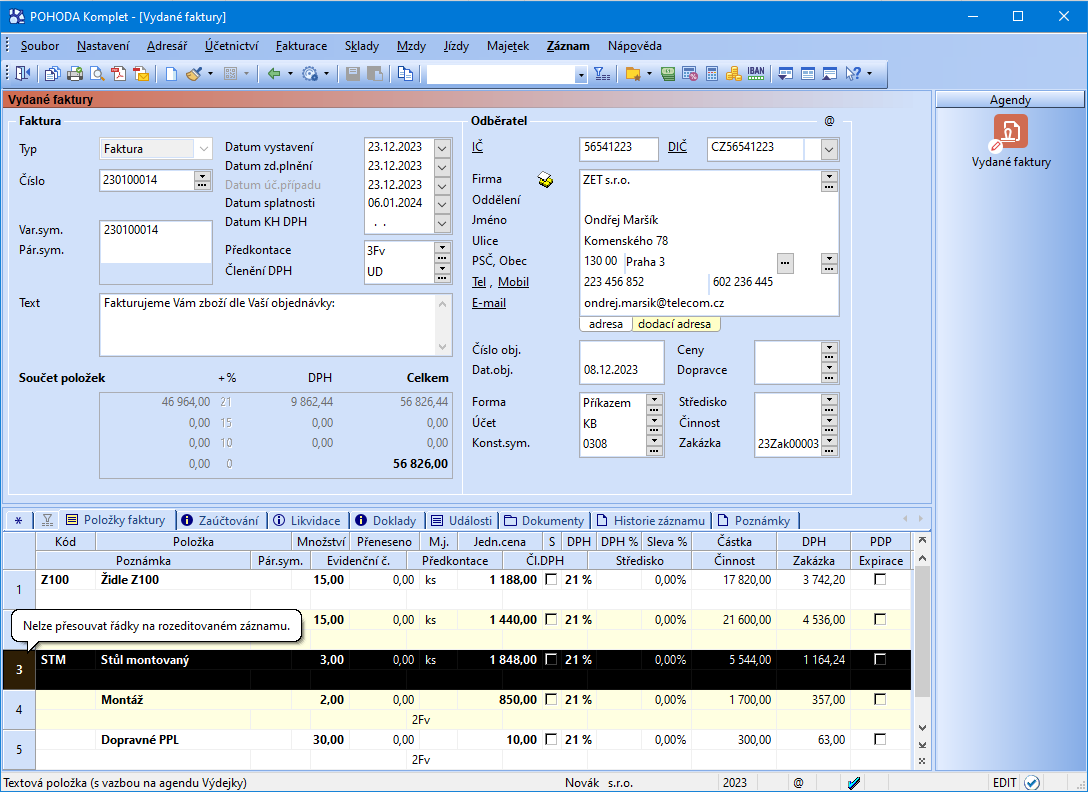Select the dodací adresa tab
This screenshot has width=1088, height=792.
pyautogui.click(x=675, y=324)
